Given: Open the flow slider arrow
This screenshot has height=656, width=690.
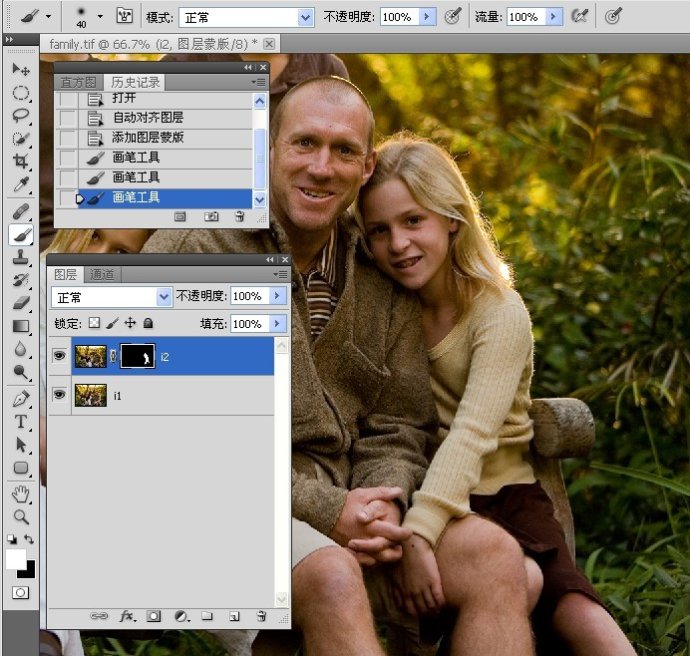Looking at the screenshot, I should pyautogui.click(x=554, y=17).
